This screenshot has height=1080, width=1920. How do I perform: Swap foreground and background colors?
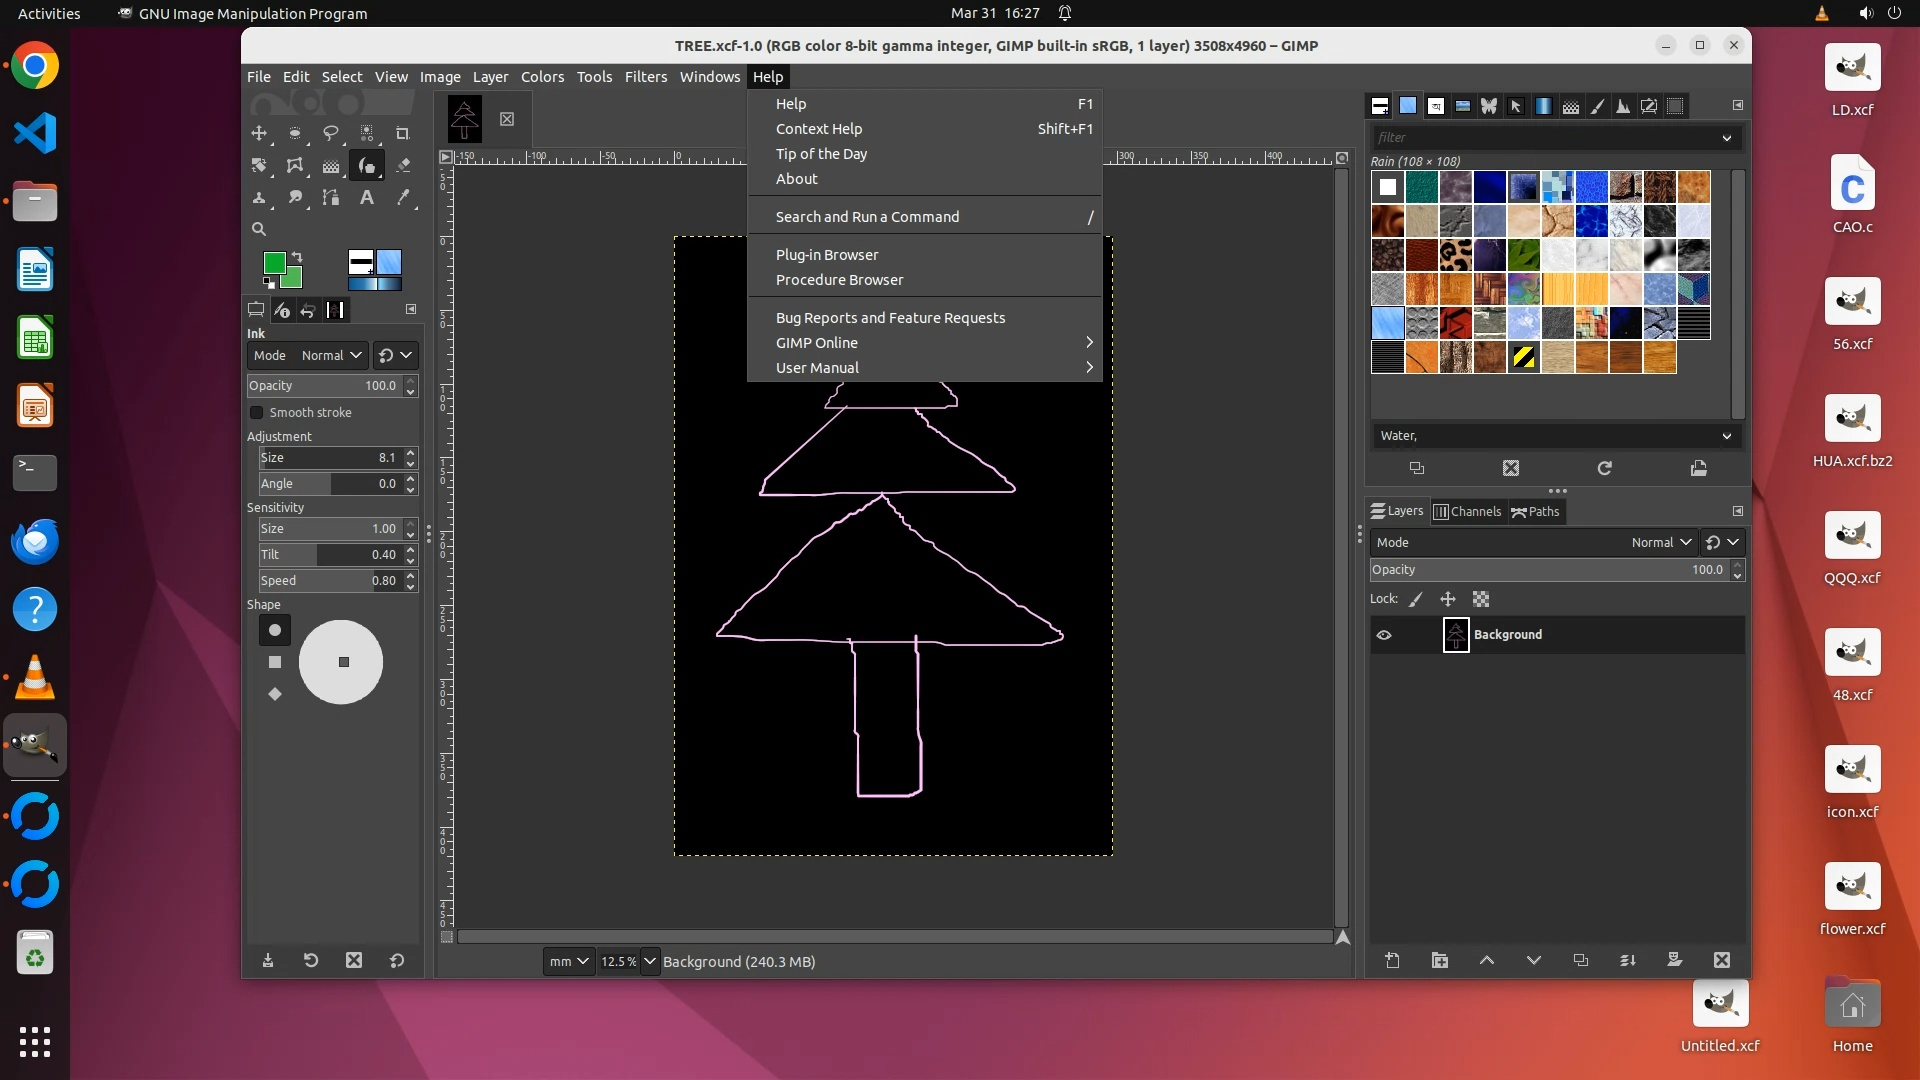click(x=297, y=257)
